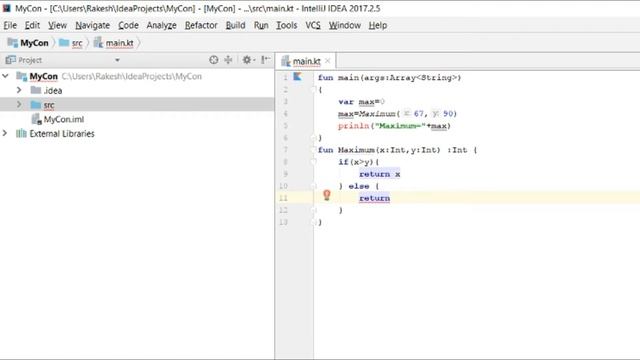Open the Run menu

pos(261,25)
